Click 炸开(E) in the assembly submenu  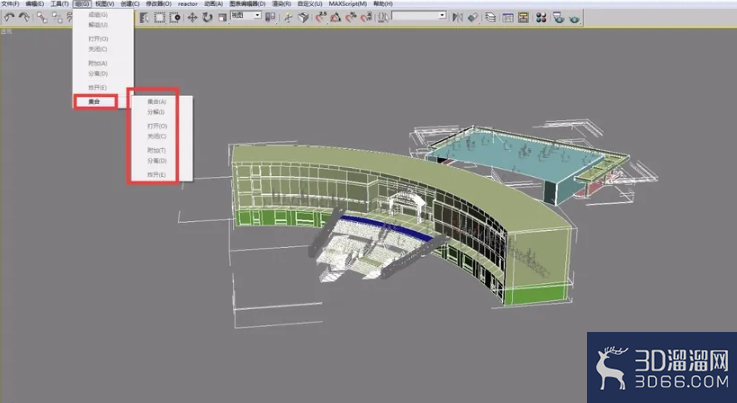(x=157, y=175)
